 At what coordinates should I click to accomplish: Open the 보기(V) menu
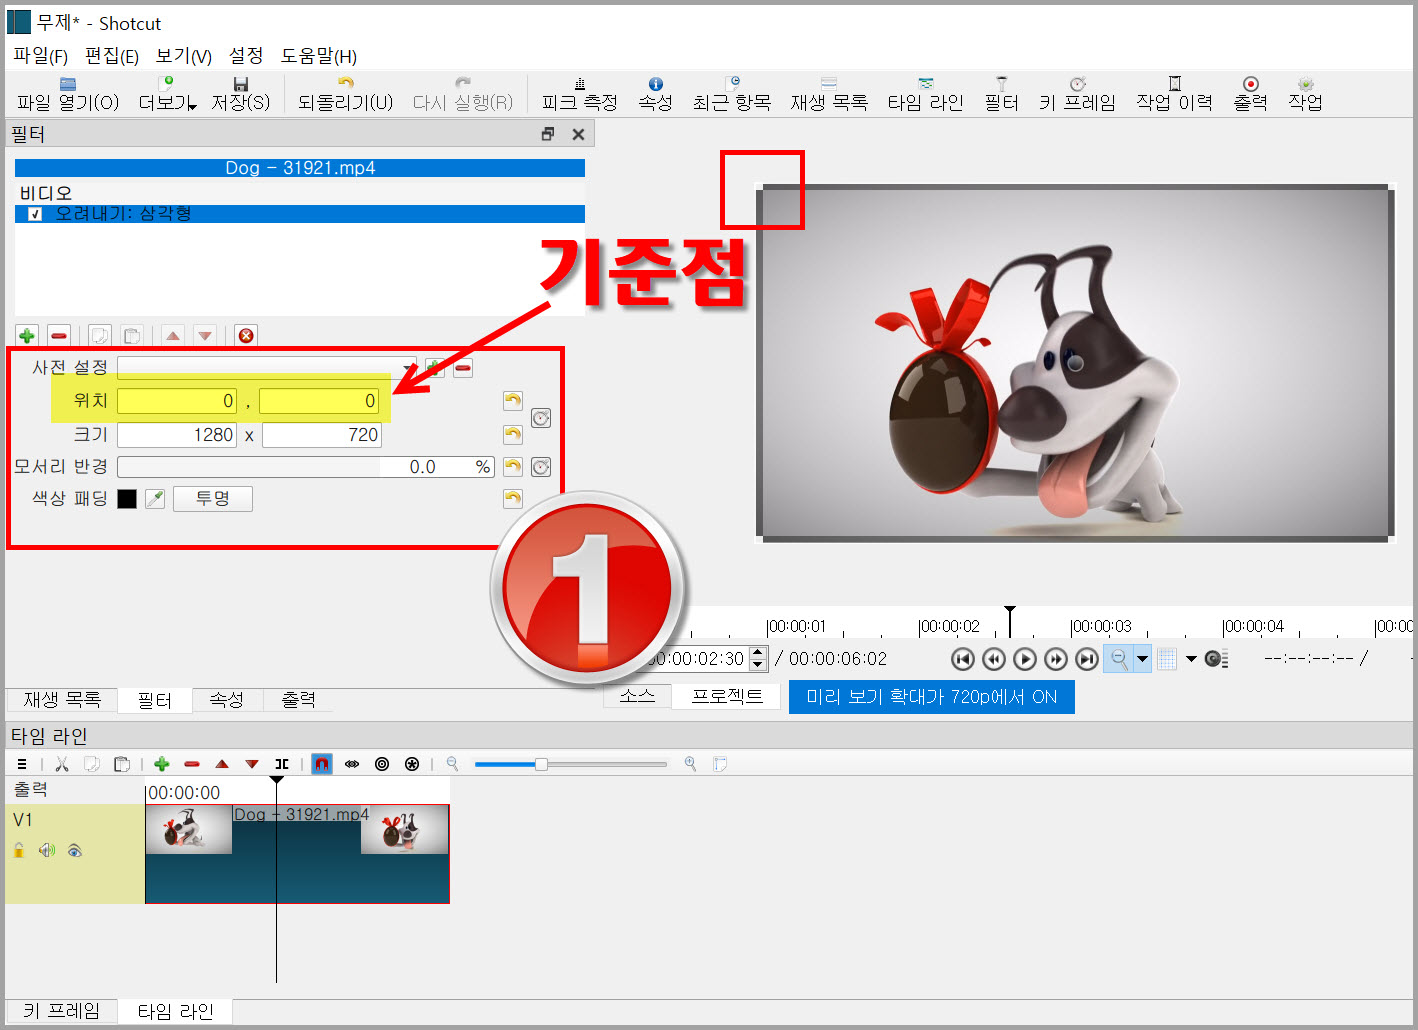click(184, 56)
